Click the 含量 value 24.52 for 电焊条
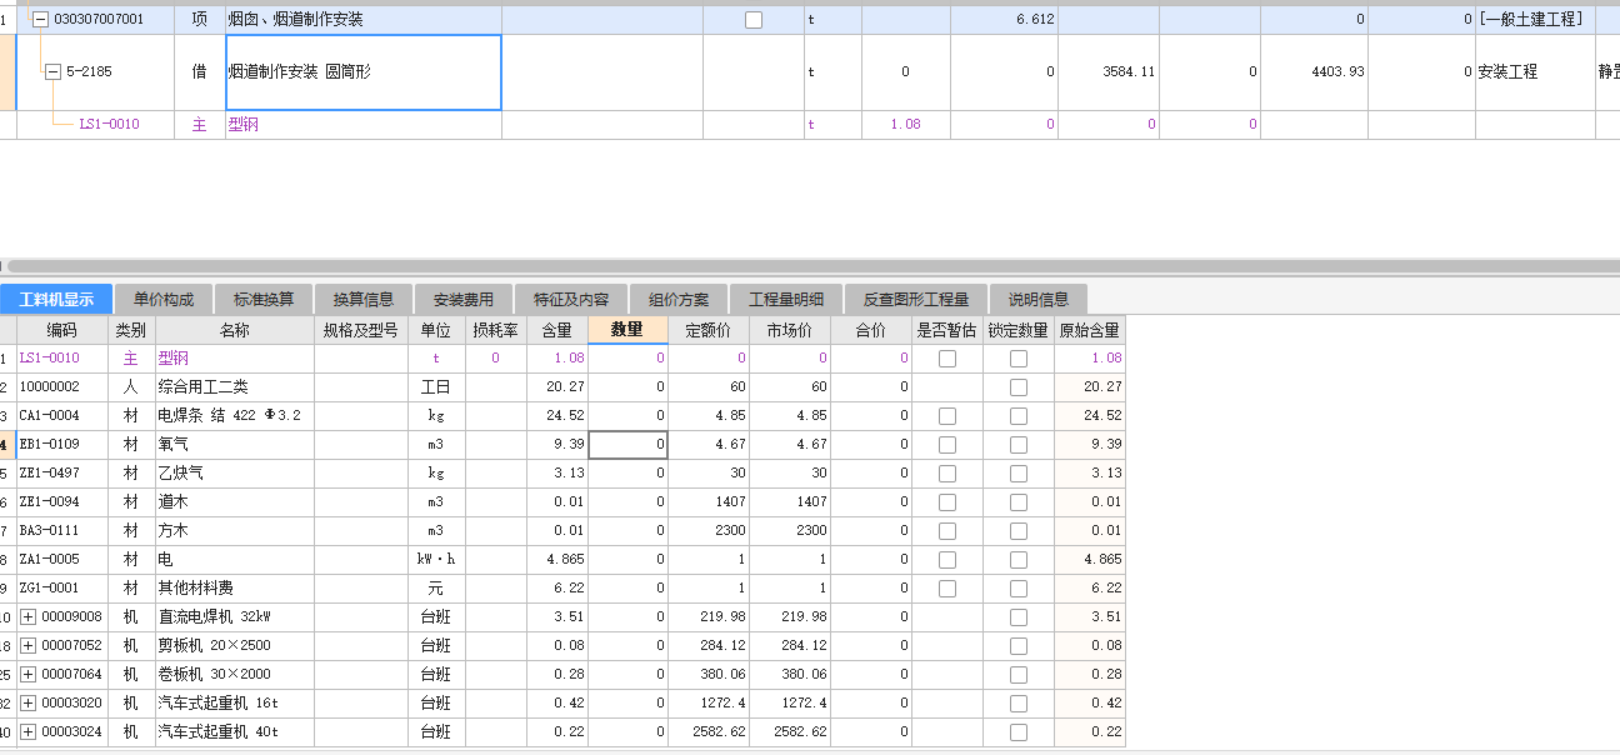 (x=557, y=415)
